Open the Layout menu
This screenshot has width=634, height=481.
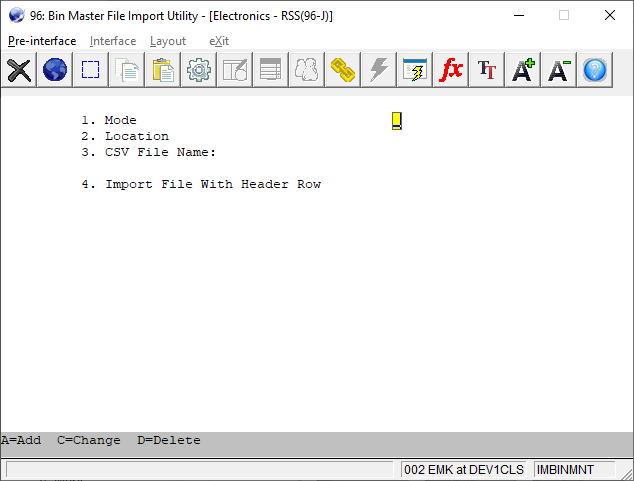(x=168, y=41)
